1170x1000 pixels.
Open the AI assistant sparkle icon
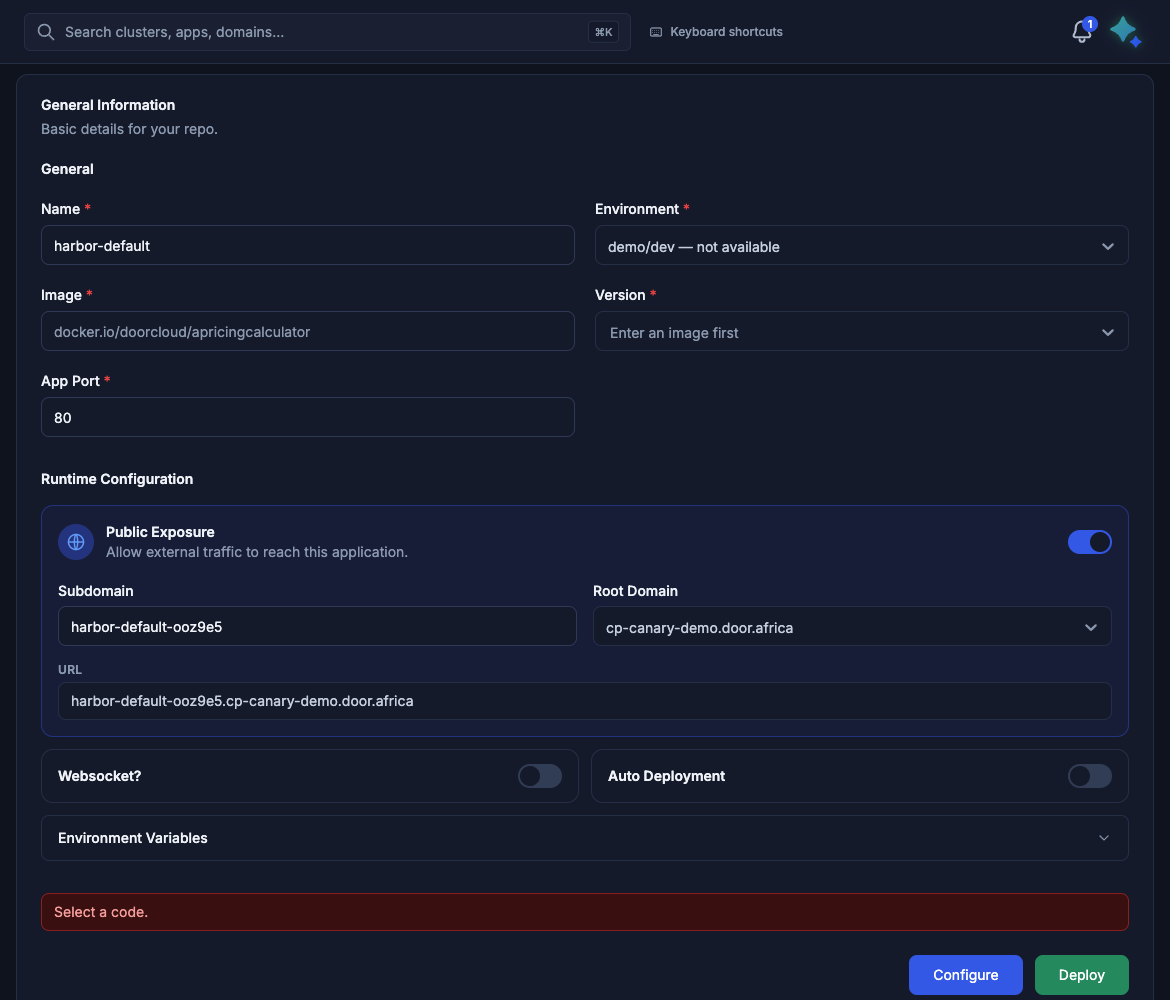click(1125, 31)
